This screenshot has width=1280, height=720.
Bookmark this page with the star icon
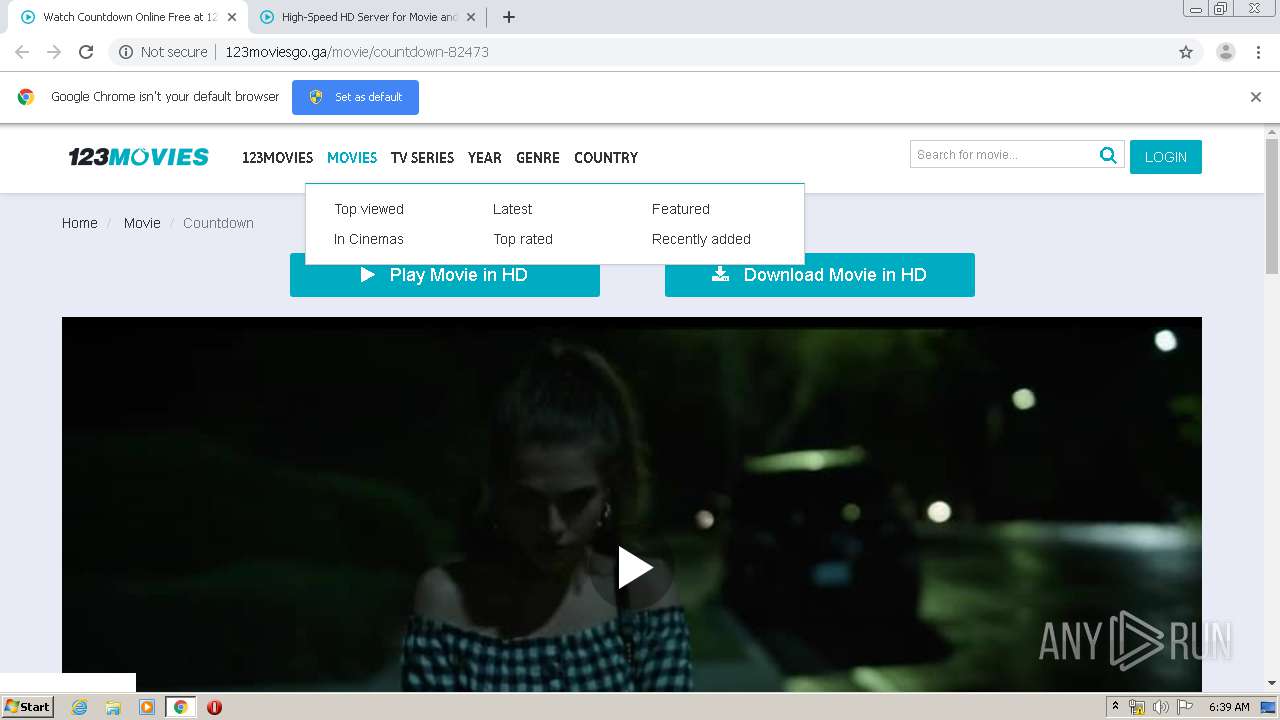1186,52
